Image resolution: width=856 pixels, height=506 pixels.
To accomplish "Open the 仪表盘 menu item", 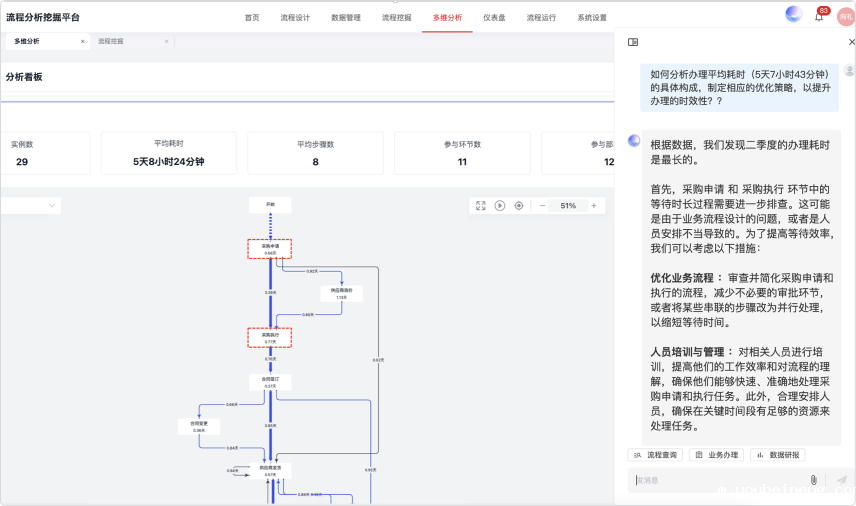I will pos(494,18).
